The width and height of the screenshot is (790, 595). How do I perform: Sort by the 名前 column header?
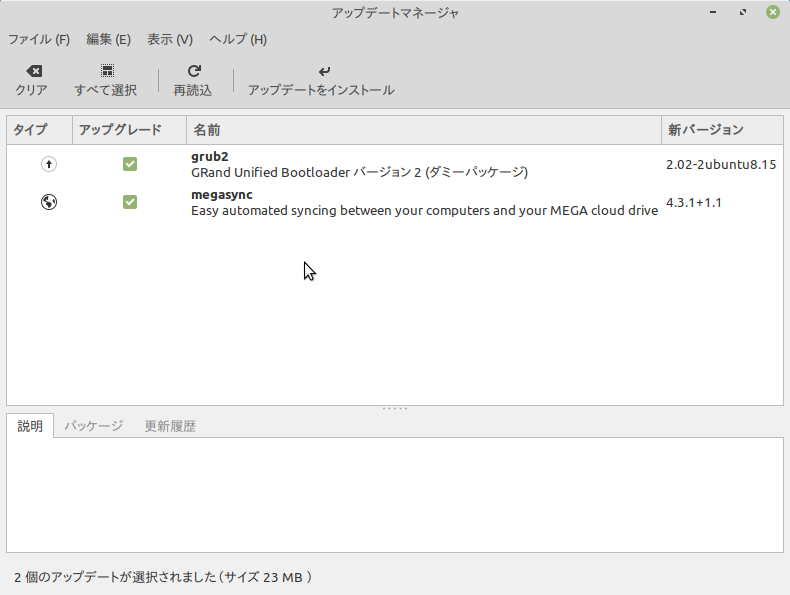click(424, 130)
